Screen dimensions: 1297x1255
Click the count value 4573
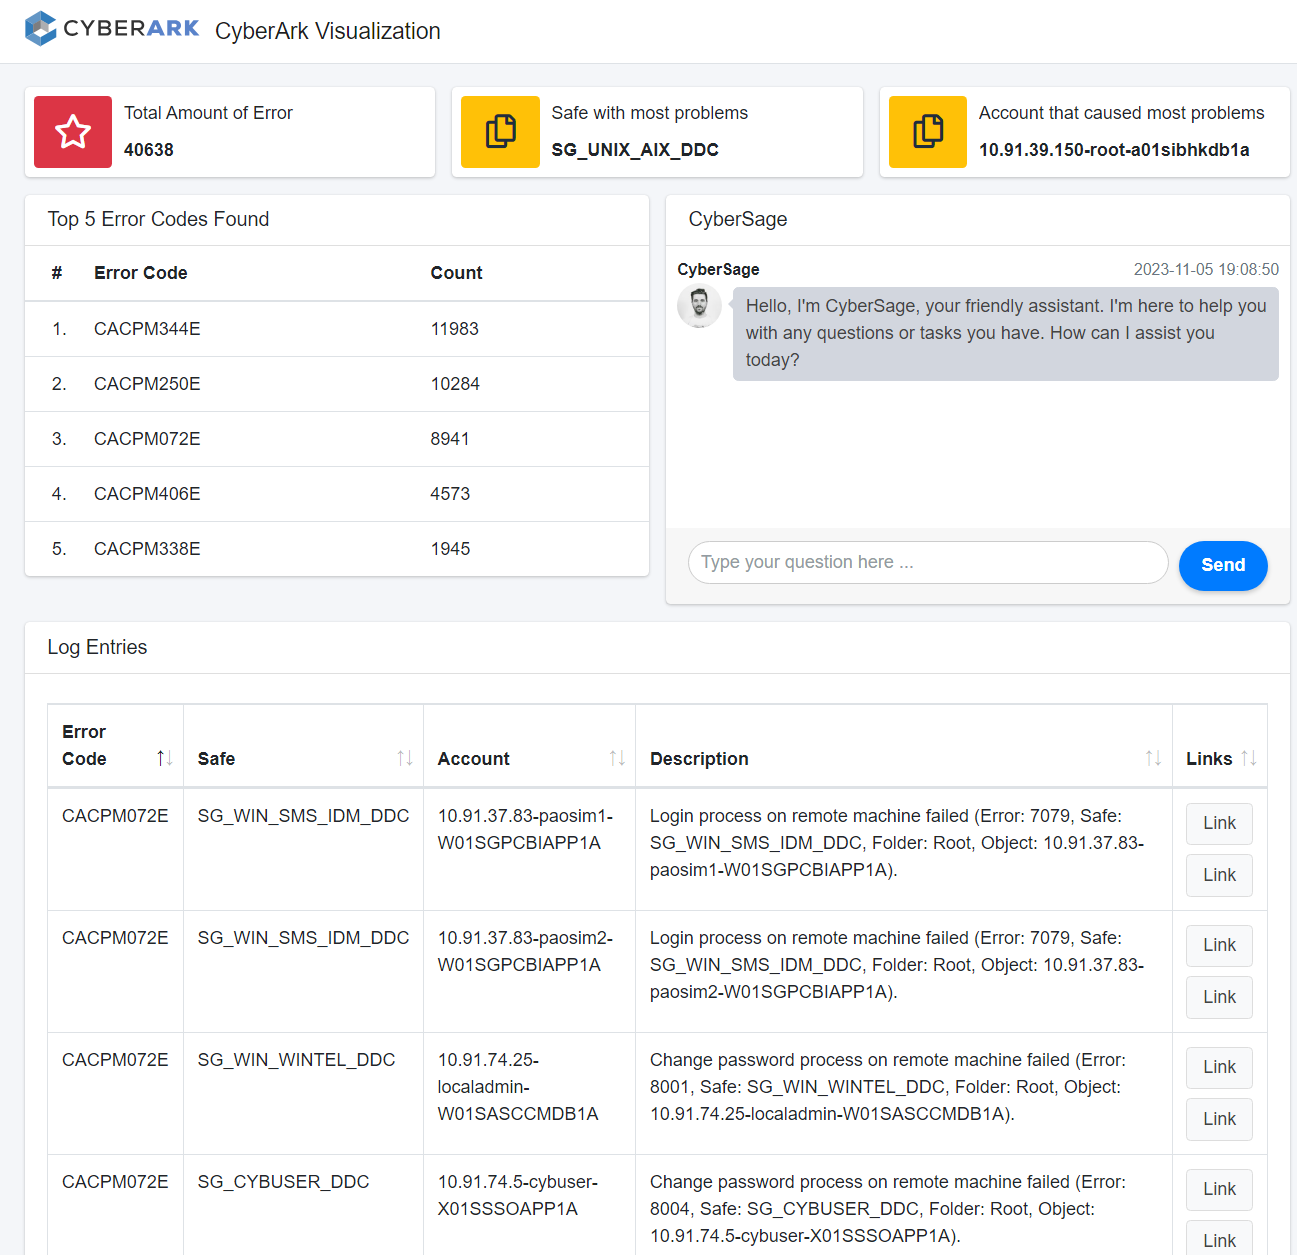[450, 494]
